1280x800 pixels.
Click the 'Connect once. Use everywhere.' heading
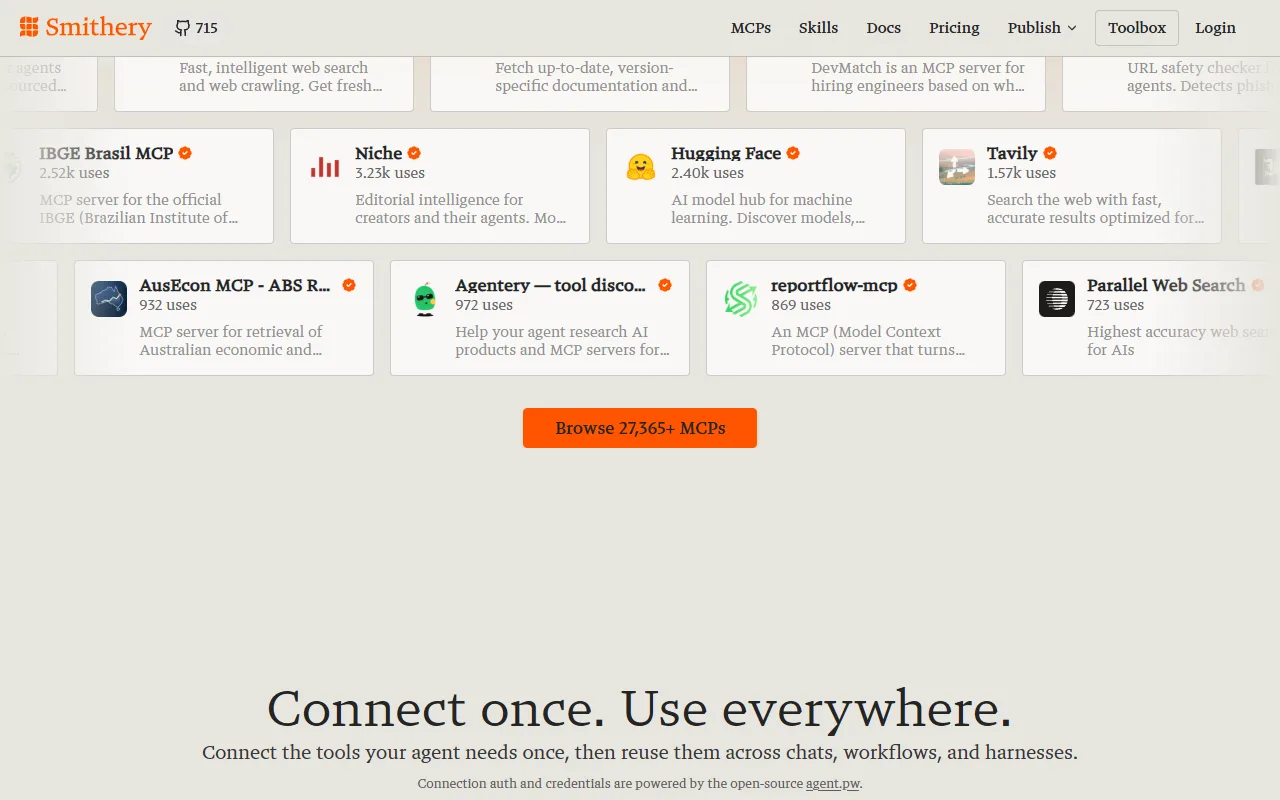[x=640, y=708]
